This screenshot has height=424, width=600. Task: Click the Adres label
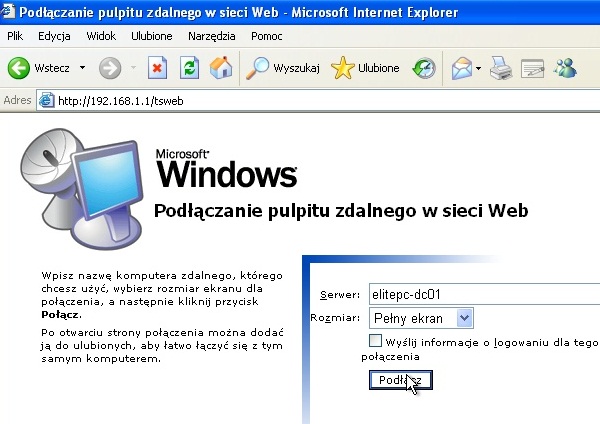tap(17, 100)
